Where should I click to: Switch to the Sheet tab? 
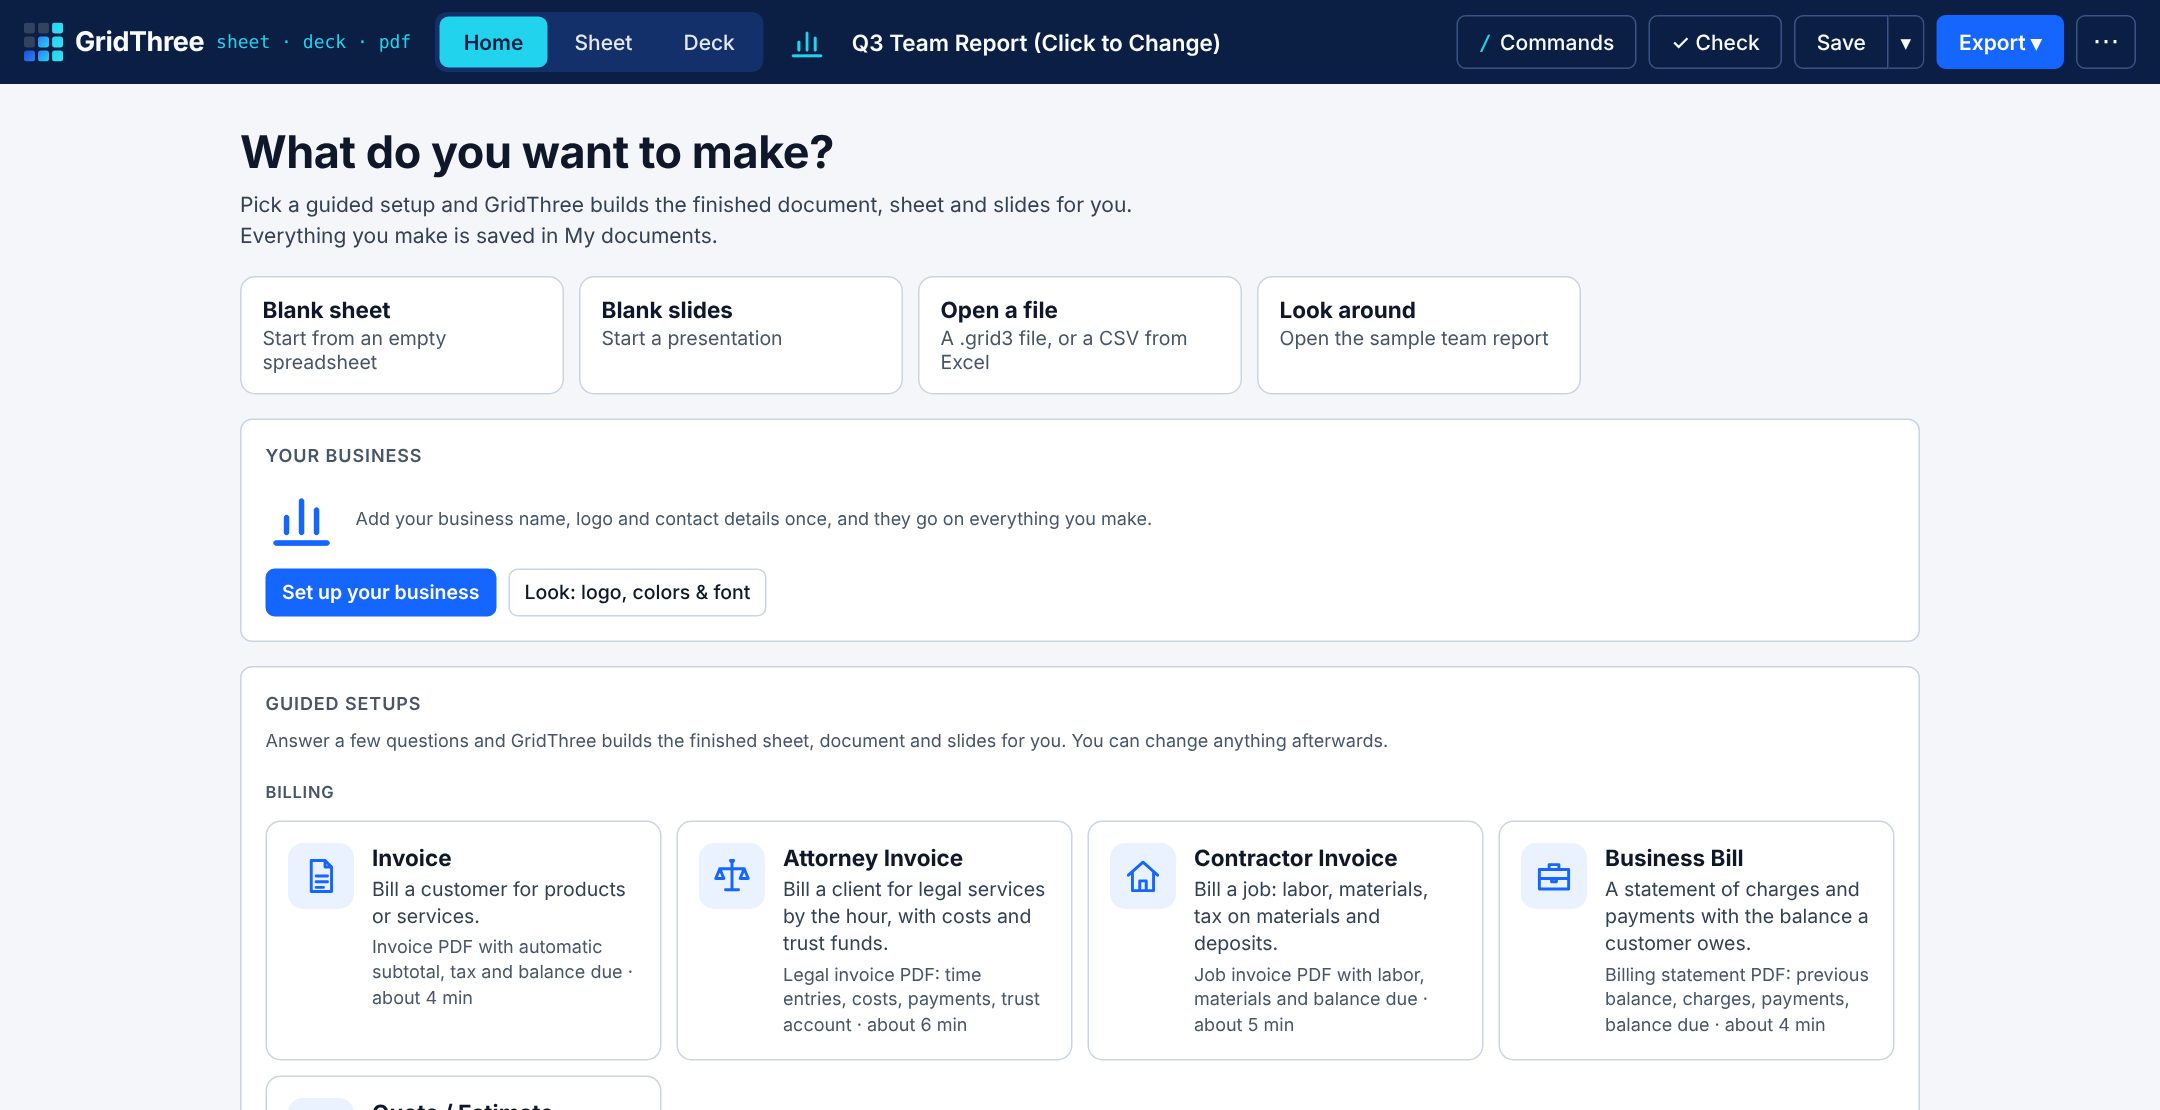point(603,42)
